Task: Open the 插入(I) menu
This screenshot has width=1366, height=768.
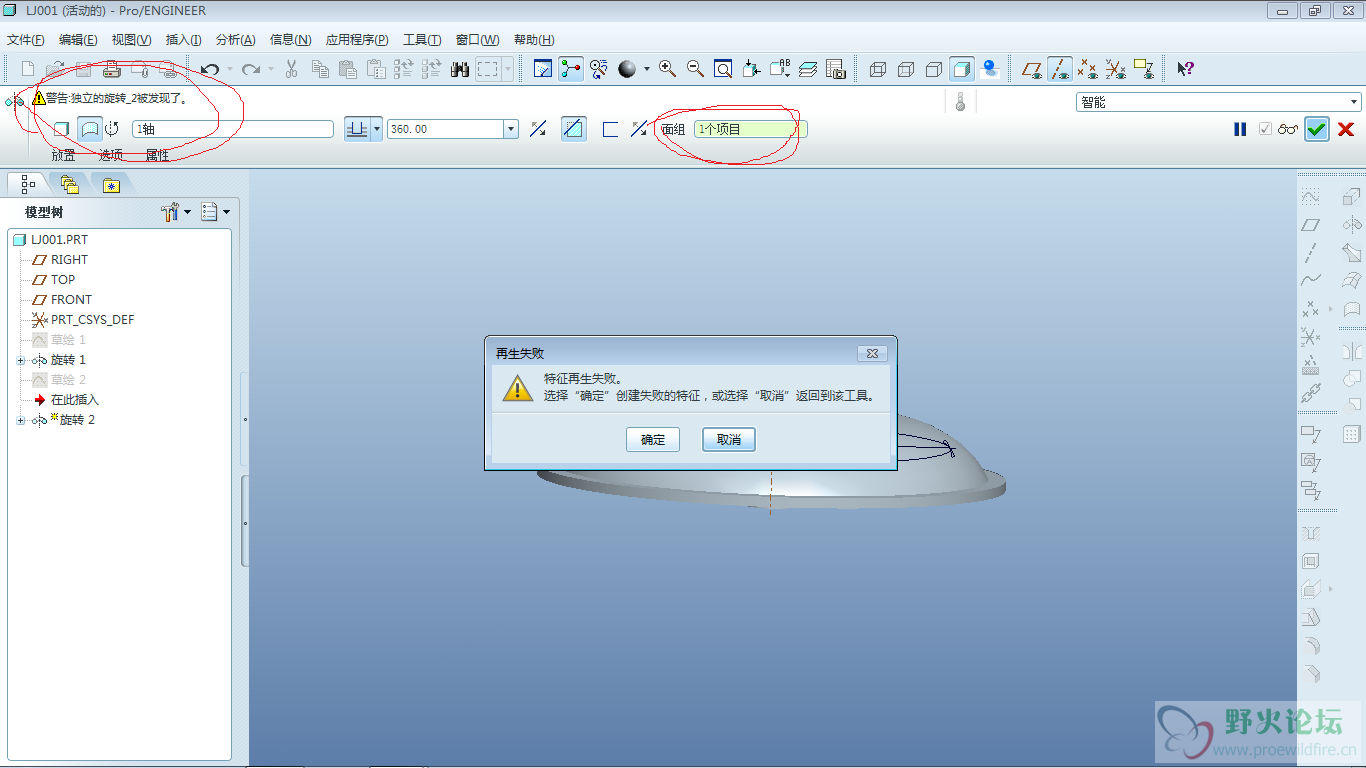Action: click(183, 40)
